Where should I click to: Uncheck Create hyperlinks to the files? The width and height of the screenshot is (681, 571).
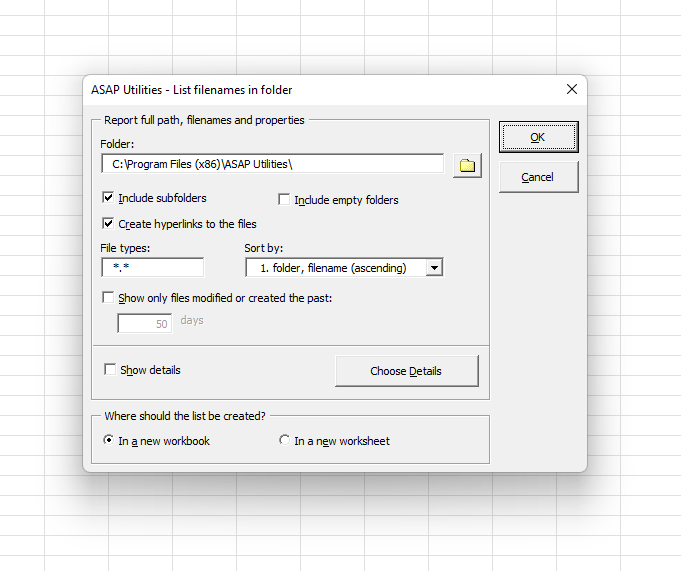[x=108, y=224]
